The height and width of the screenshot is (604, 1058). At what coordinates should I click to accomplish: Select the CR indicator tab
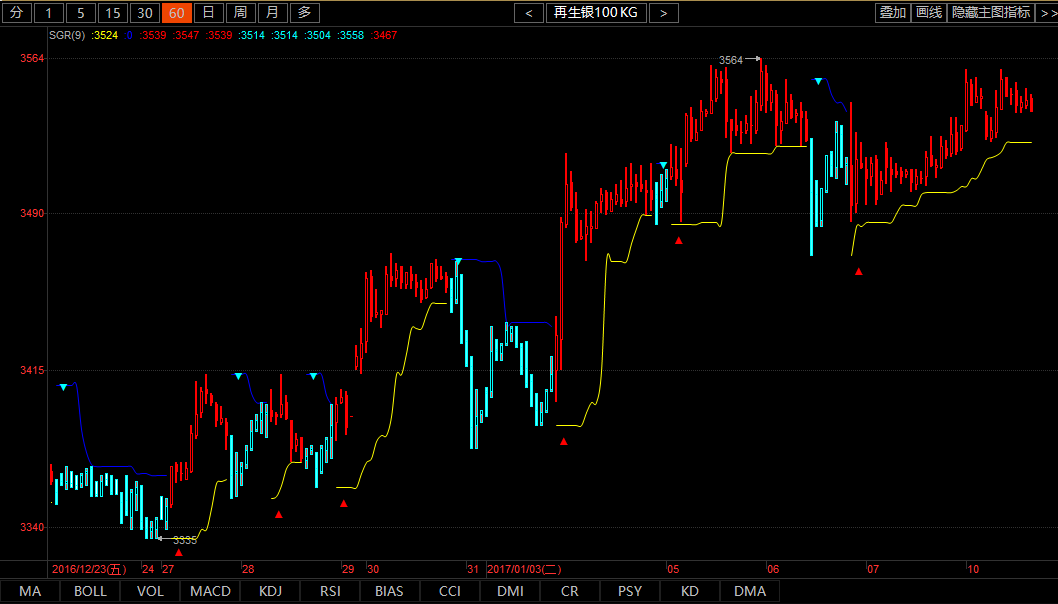click(x=569, y=591)
